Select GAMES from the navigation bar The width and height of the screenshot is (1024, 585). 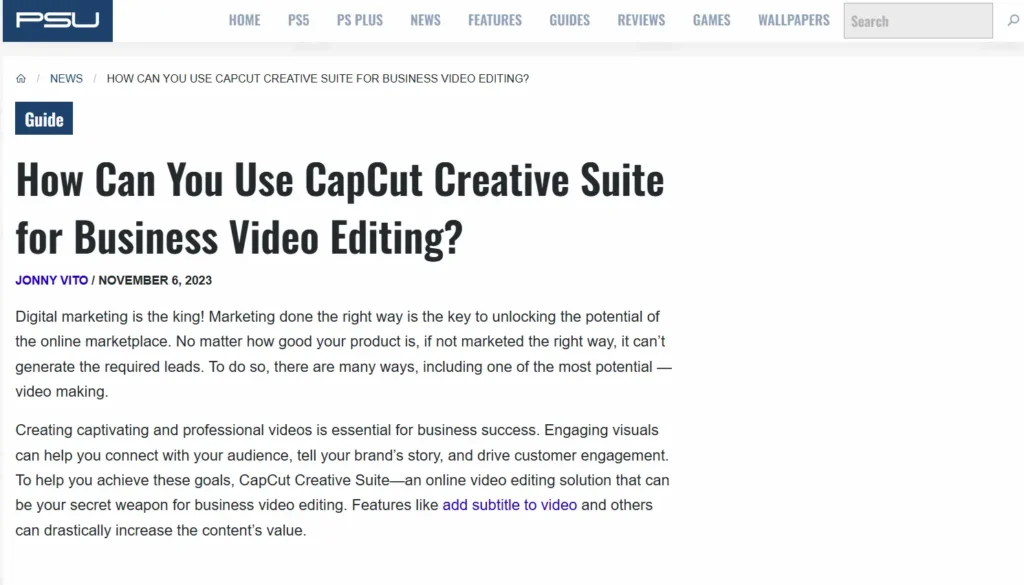(711, 20)
